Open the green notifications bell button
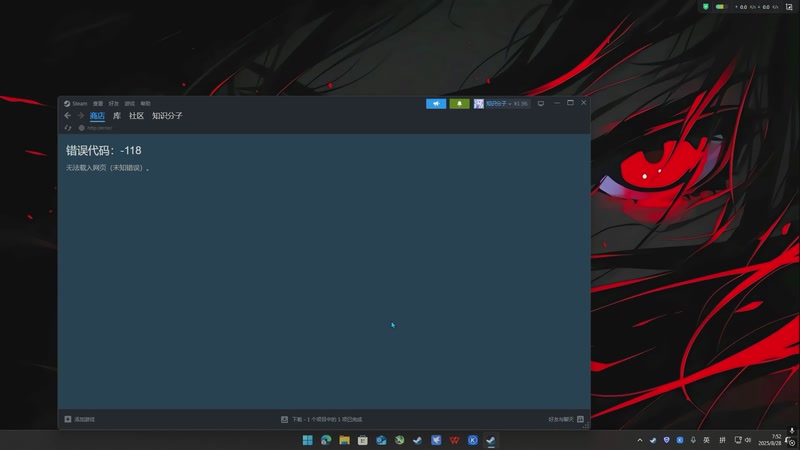 click(x=459, y=104)
